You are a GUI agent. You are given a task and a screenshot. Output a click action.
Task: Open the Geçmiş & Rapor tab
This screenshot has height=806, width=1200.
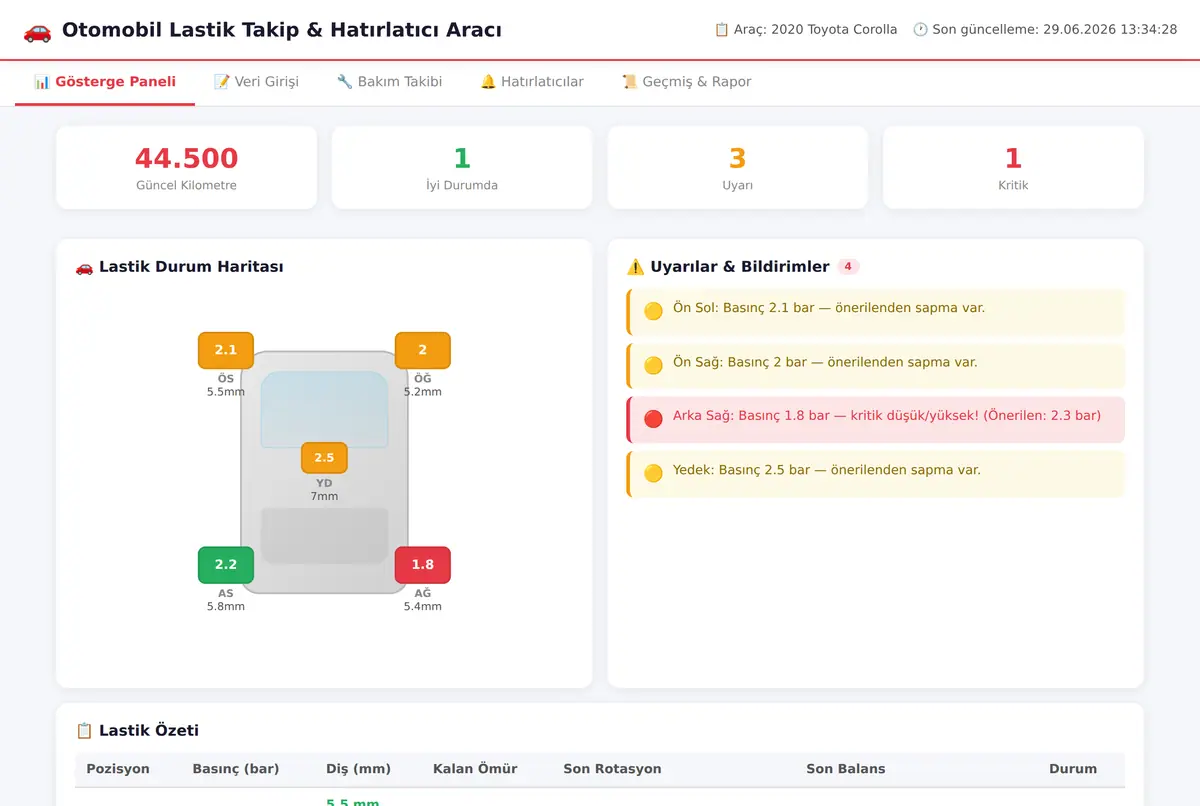686,82
